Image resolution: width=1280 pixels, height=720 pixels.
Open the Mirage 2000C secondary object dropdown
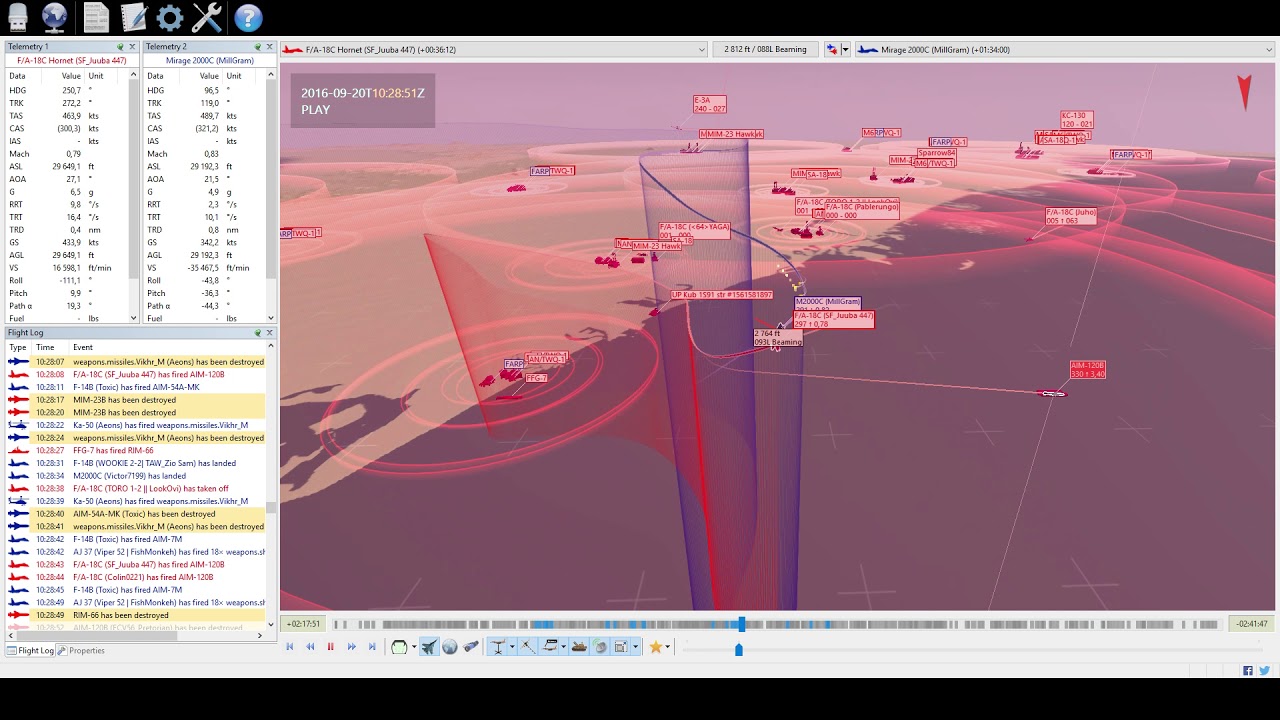(x=1066, y=49)
